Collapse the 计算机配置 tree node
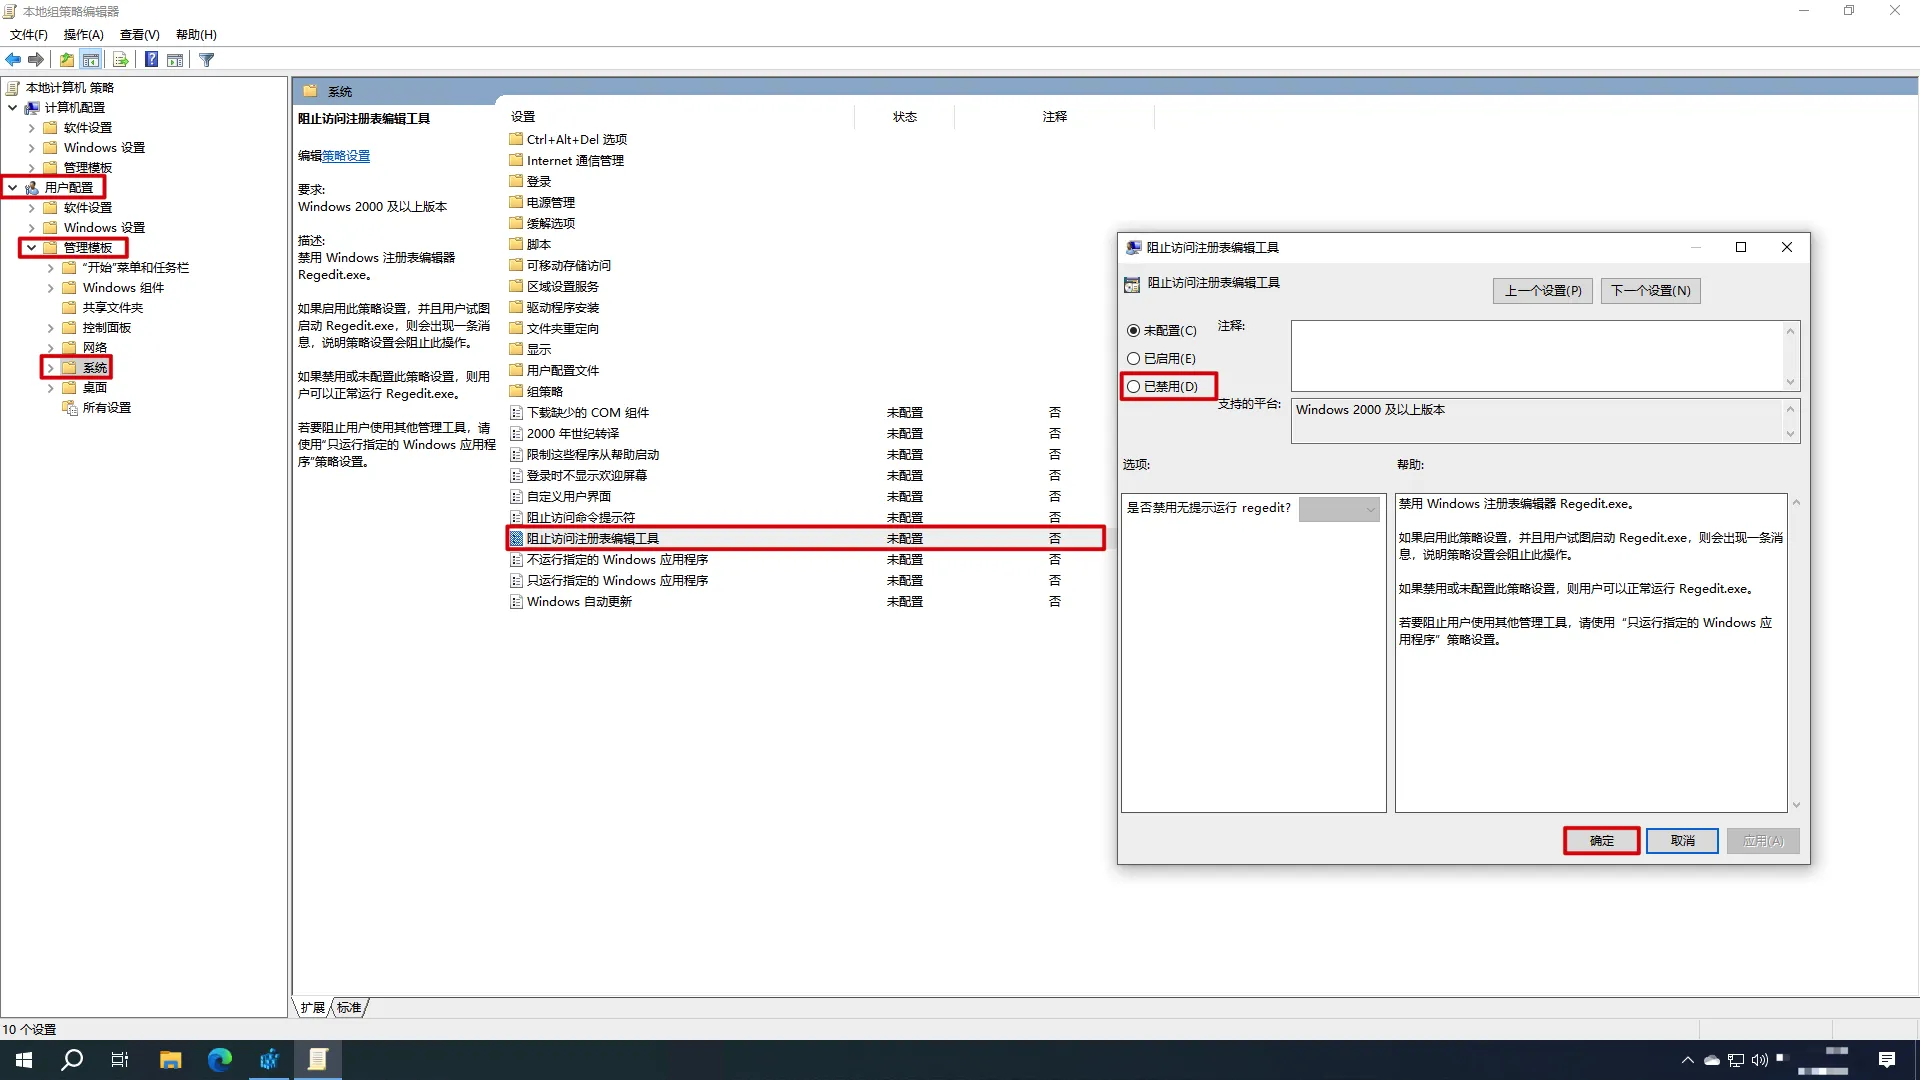The image size is (1920, 1080). click(12, 108)
